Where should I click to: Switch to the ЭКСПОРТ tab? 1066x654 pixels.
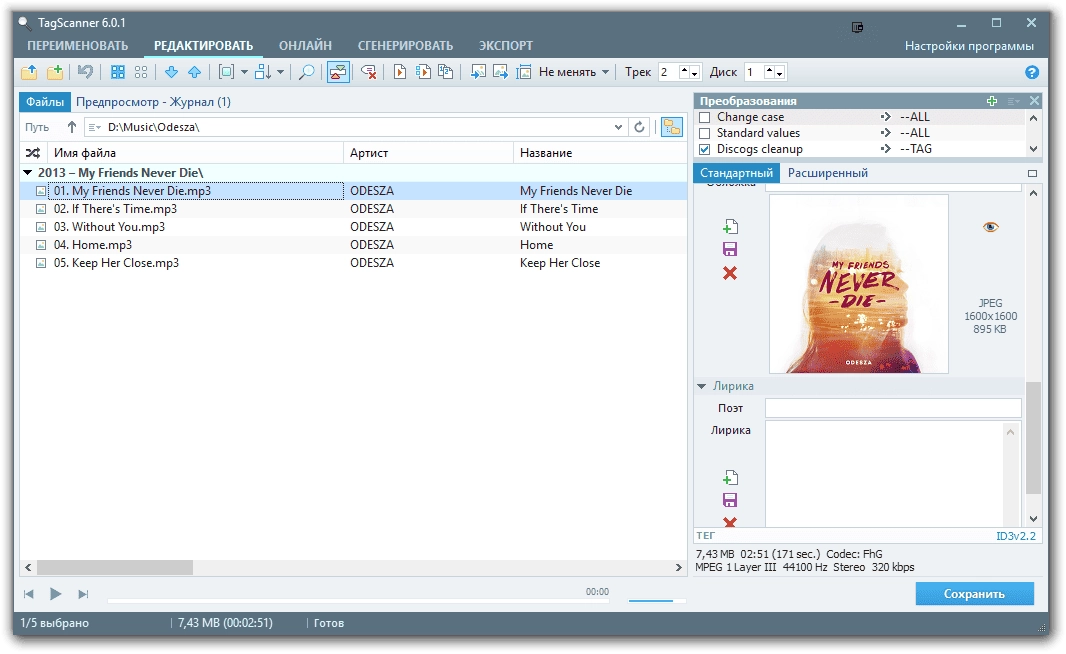tap(506, 46)
